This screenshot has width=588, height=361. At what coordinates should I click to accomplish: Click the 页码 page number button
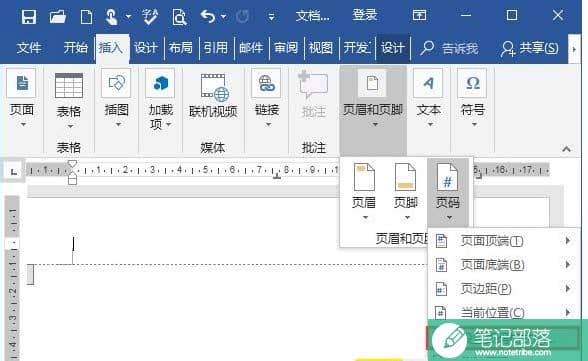click(448, 192)
